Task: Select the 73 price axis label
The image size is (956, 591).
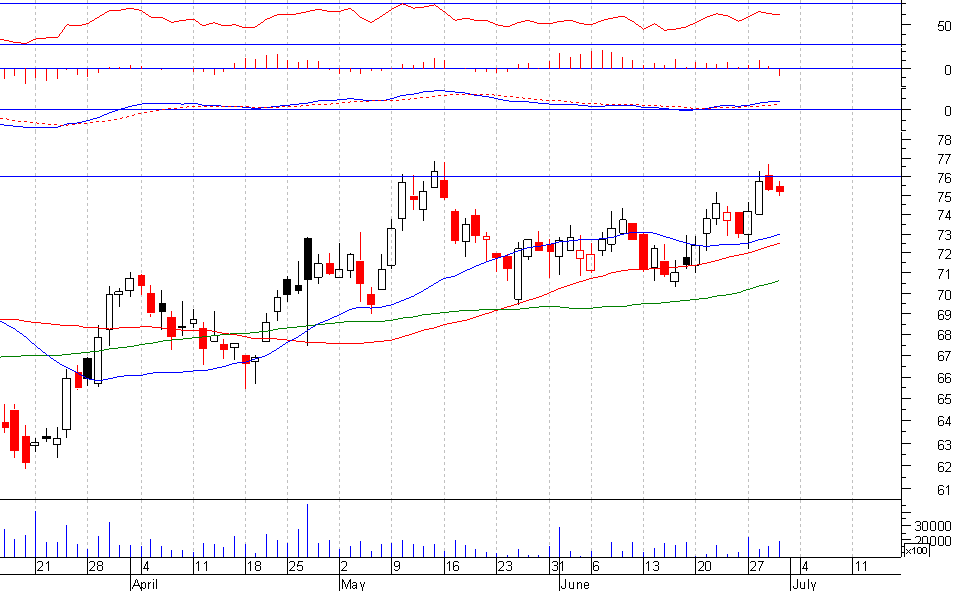Action: coord(944,235)
